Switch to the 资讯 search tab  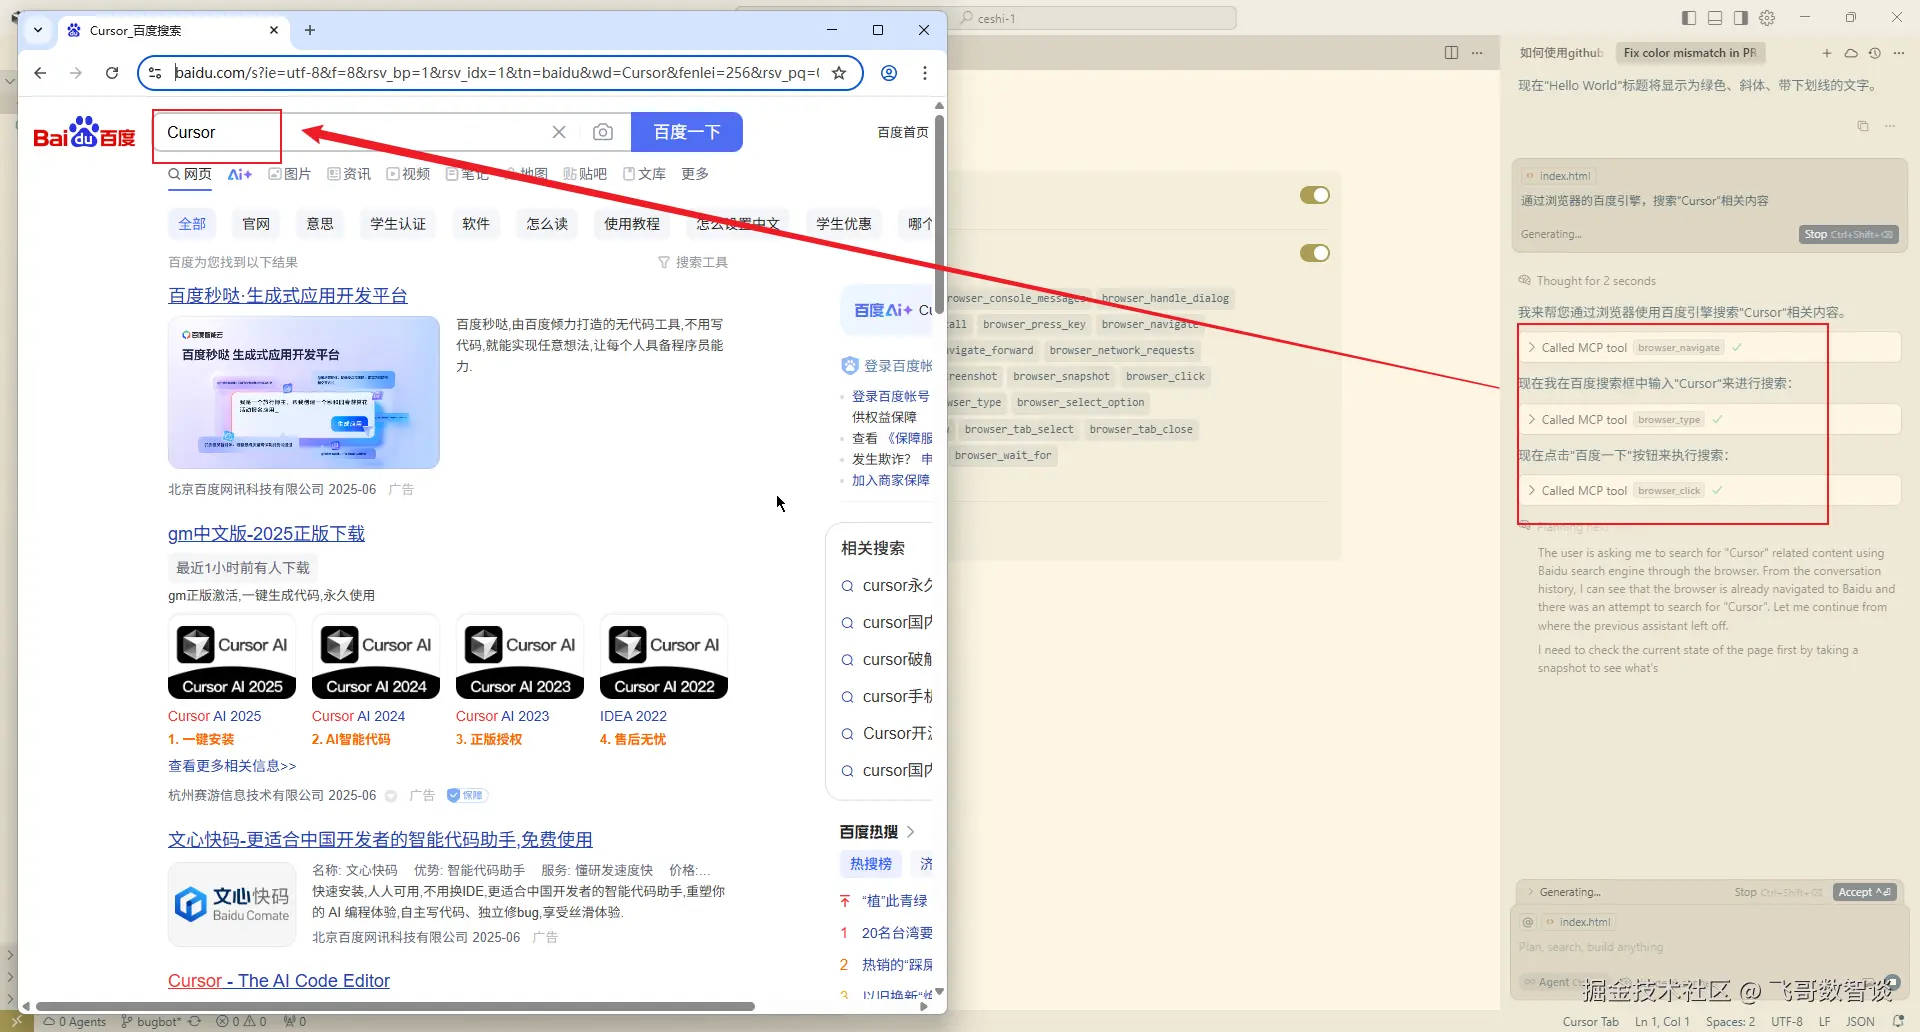tap(349, 174)
